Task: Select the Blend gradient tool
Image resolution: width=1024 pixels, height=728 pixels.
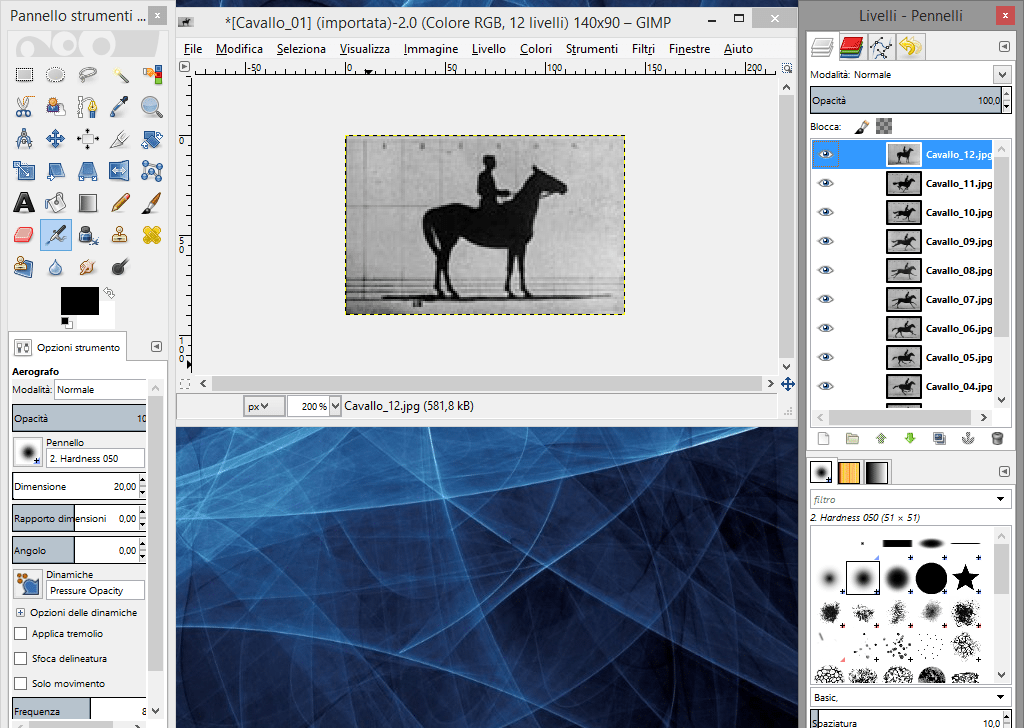Action: [88, 202]
